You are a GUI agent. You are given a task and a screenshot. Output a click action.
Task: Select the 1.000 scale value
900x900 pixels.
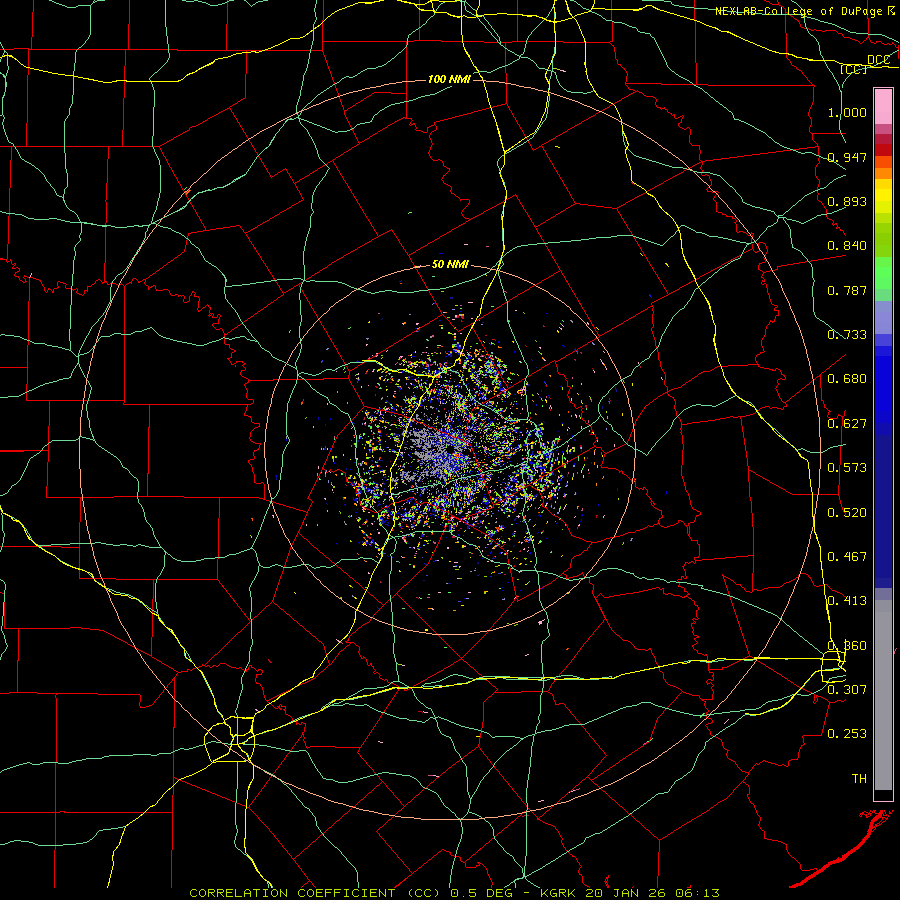847,112
